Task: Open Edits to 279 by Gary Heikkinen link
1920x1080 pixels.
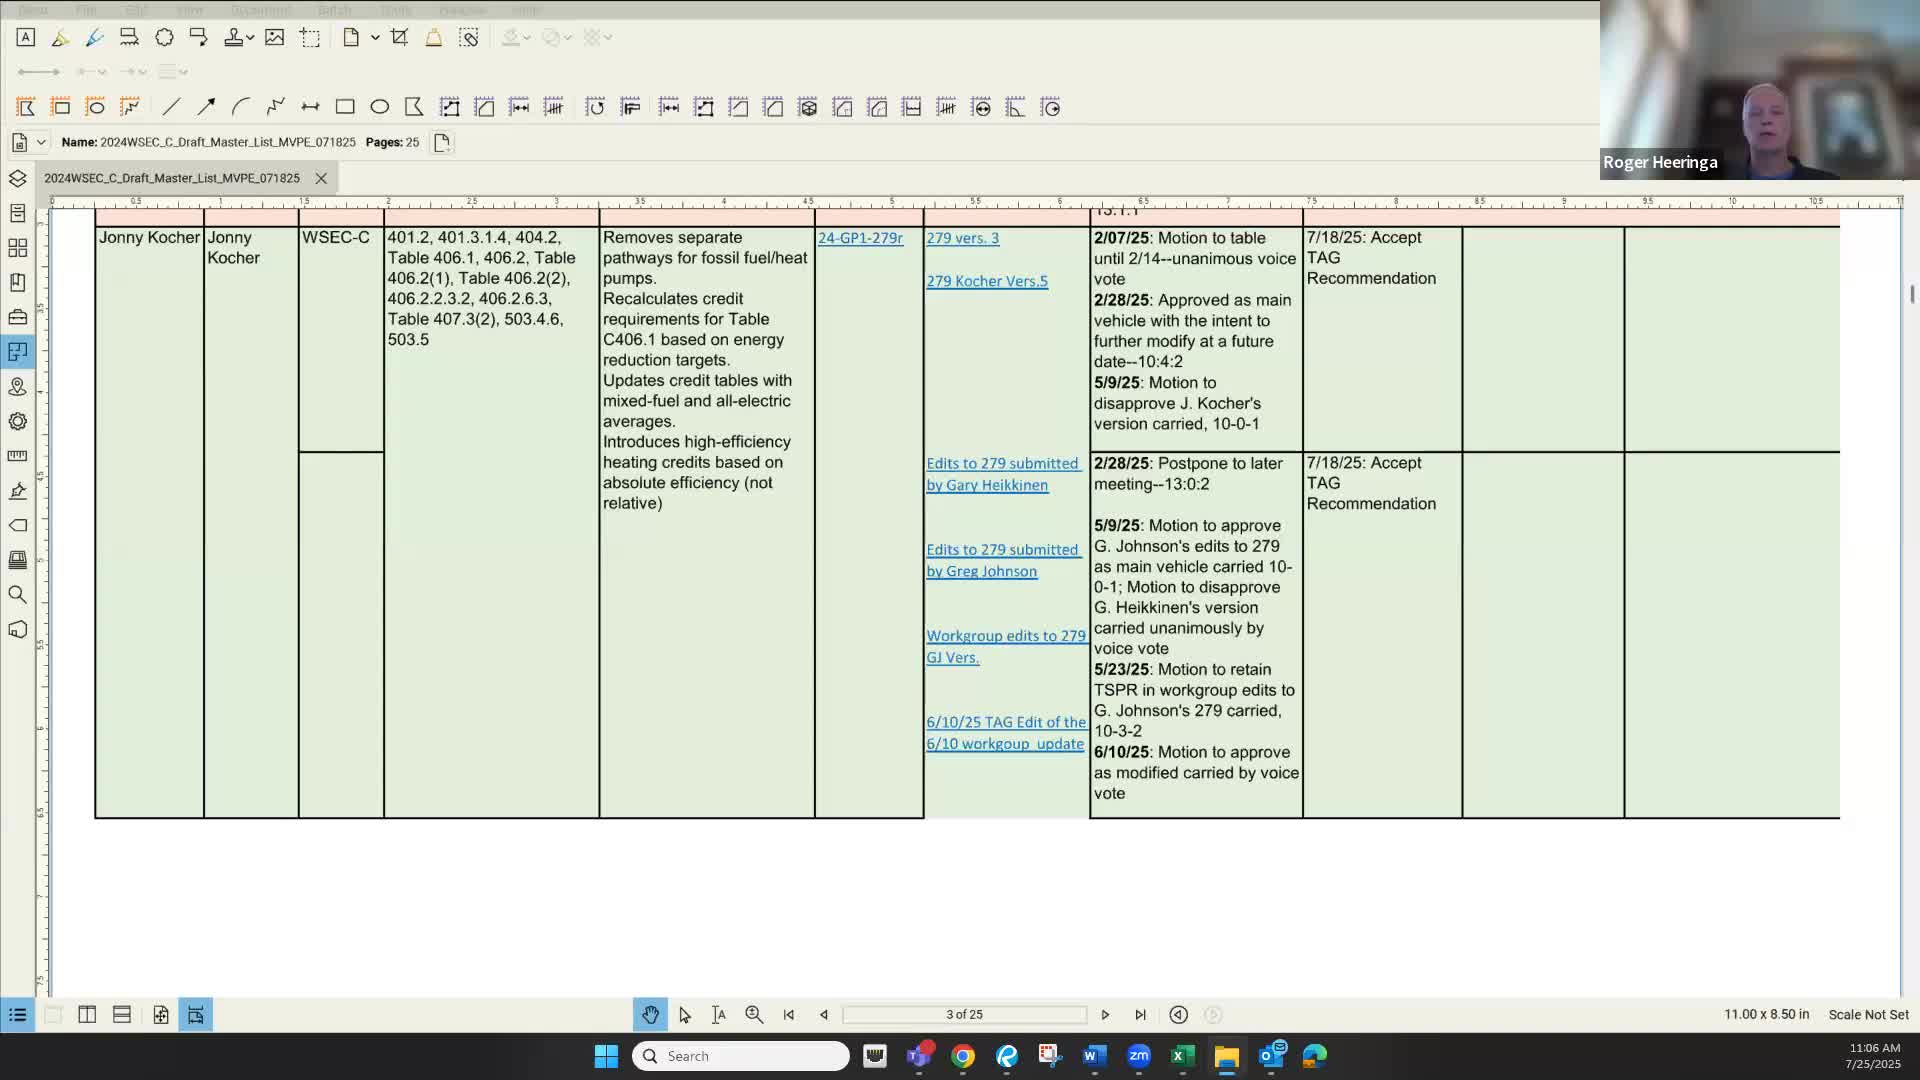Action: pyautogui.click(x=1003, y=474)
